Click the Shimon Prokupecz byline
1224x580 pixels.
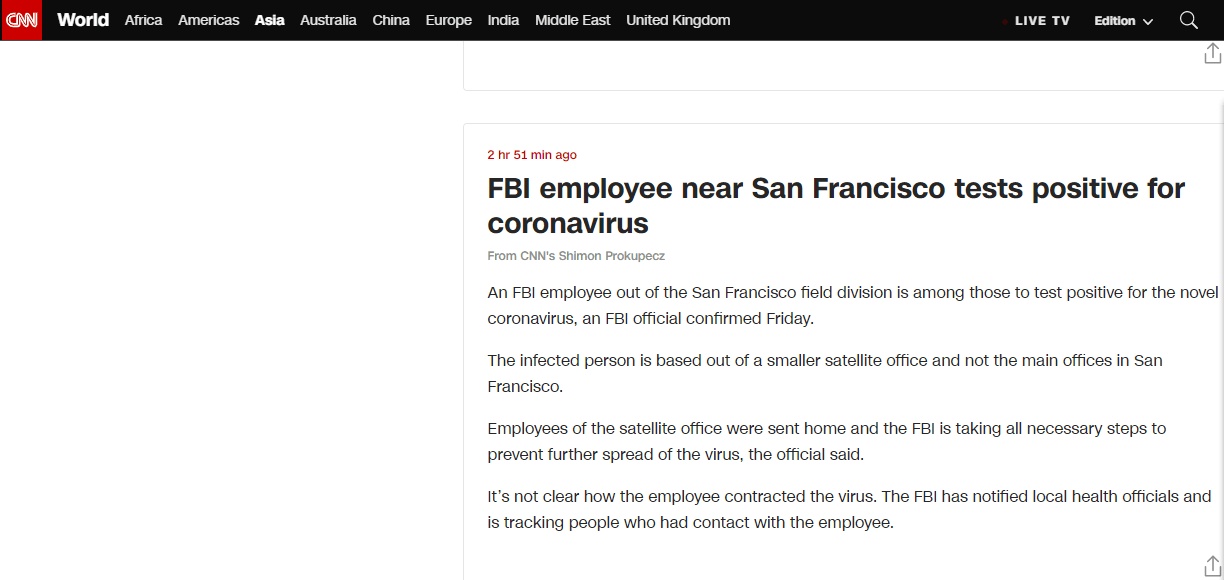(x=576, y=256)
